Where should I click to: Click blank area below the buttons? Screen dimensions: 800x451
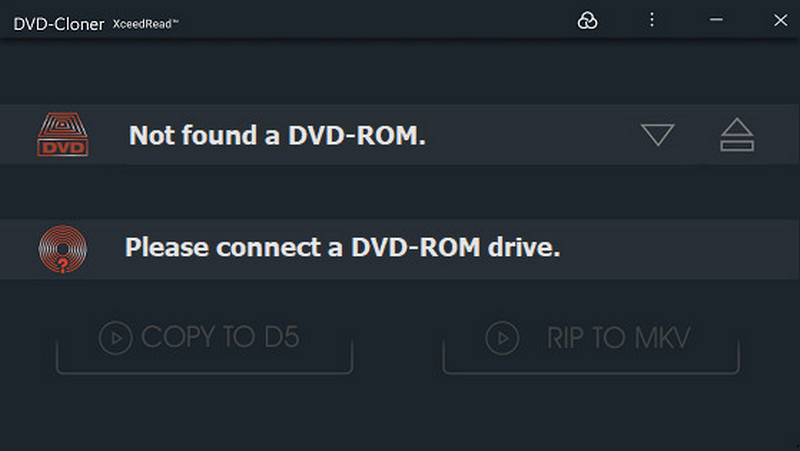click(400, 415)
